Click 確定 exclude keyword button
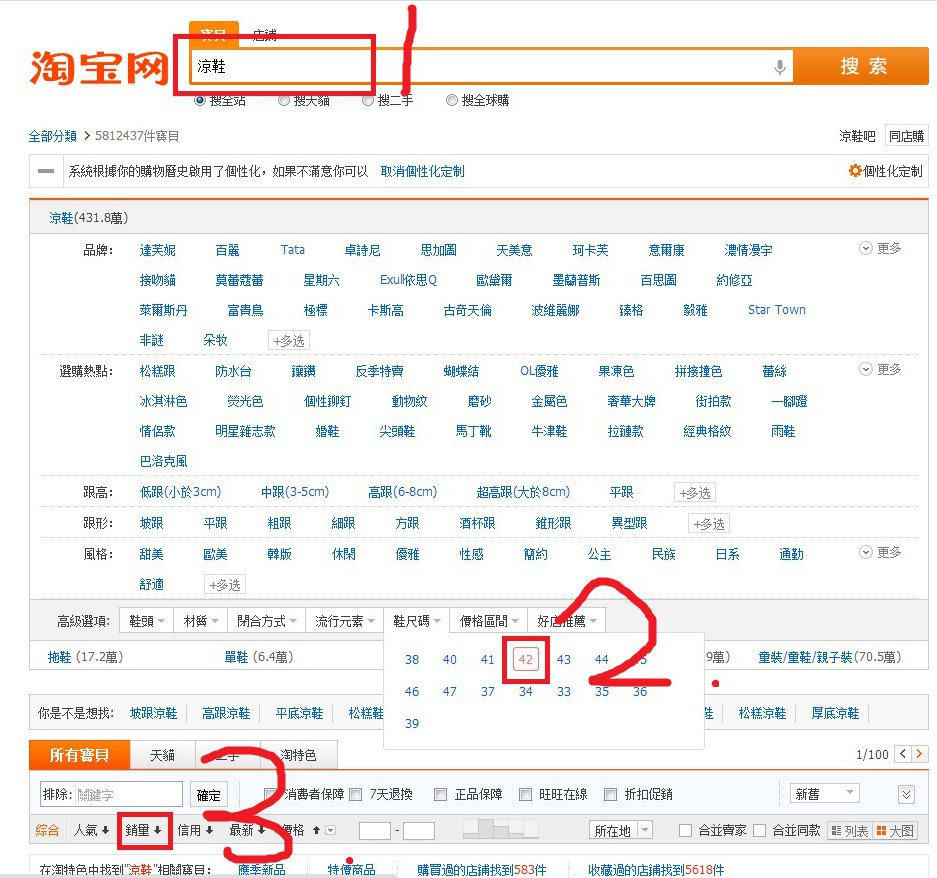This screenshot has height=878, width=937. (209, 795)
